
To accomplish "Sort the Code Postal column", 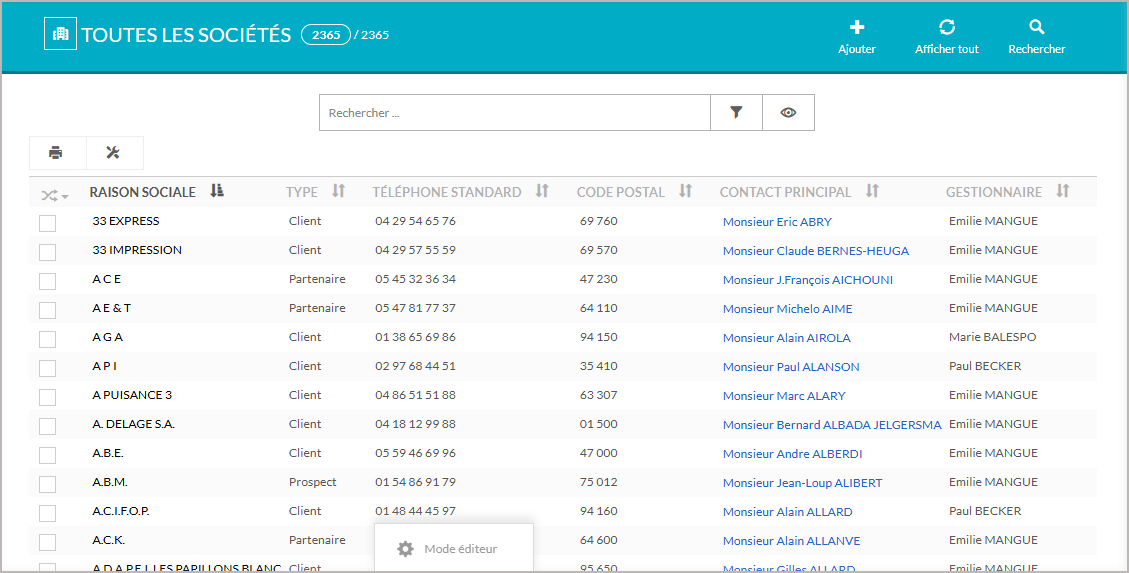I will (x=685, y=191).
